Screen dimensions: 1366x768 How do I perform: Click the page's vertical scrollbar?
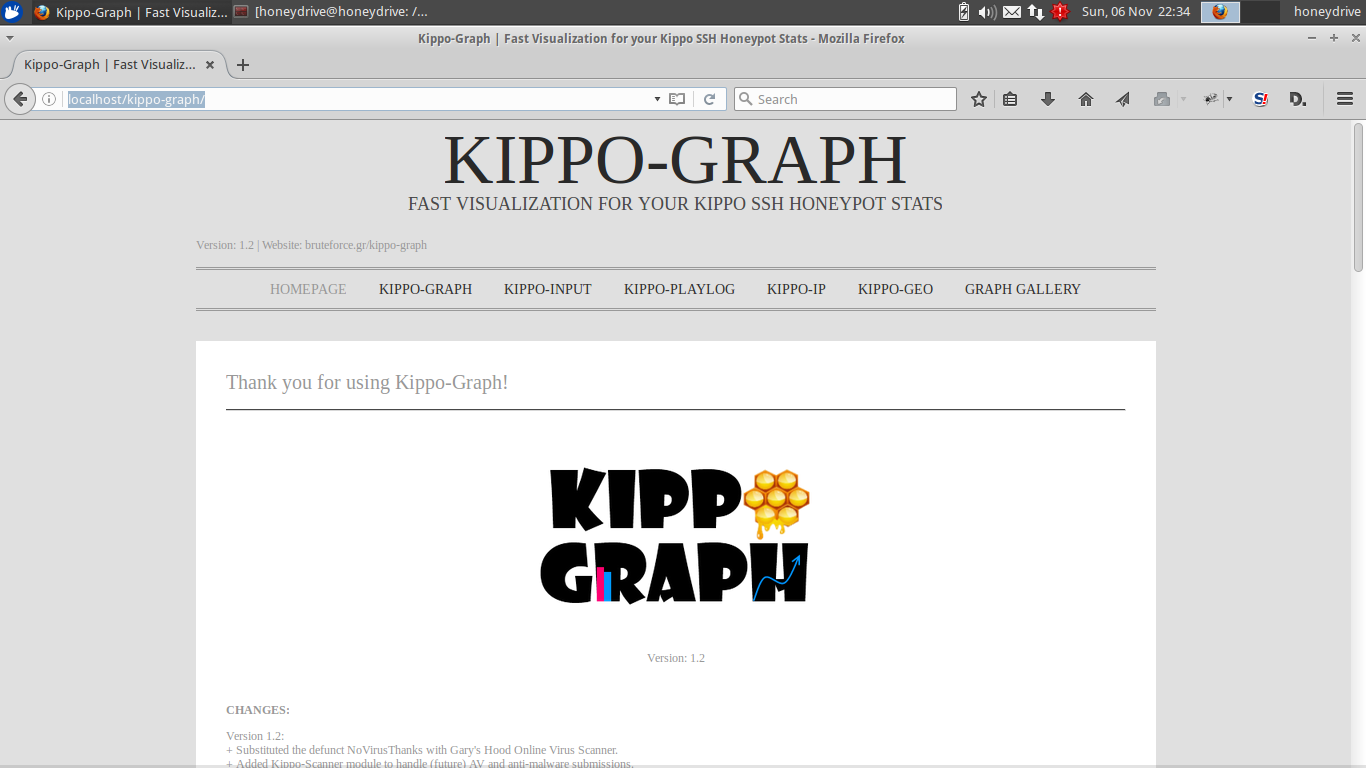1358,196
